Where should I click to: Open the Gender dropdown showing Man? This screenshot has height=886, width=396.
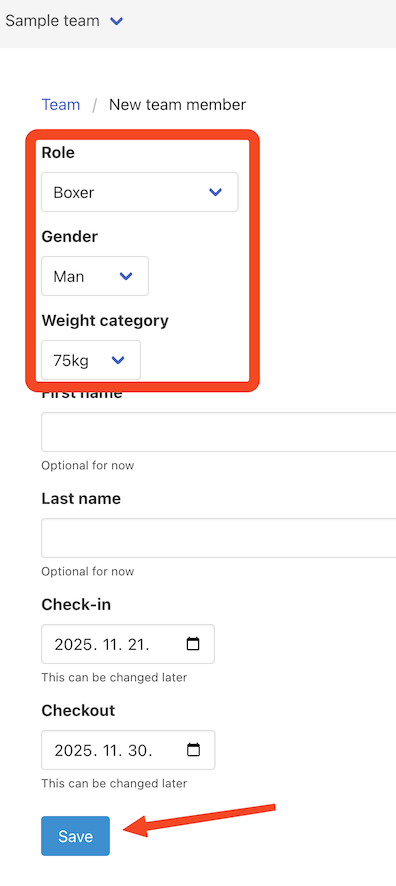coord(95,276)
